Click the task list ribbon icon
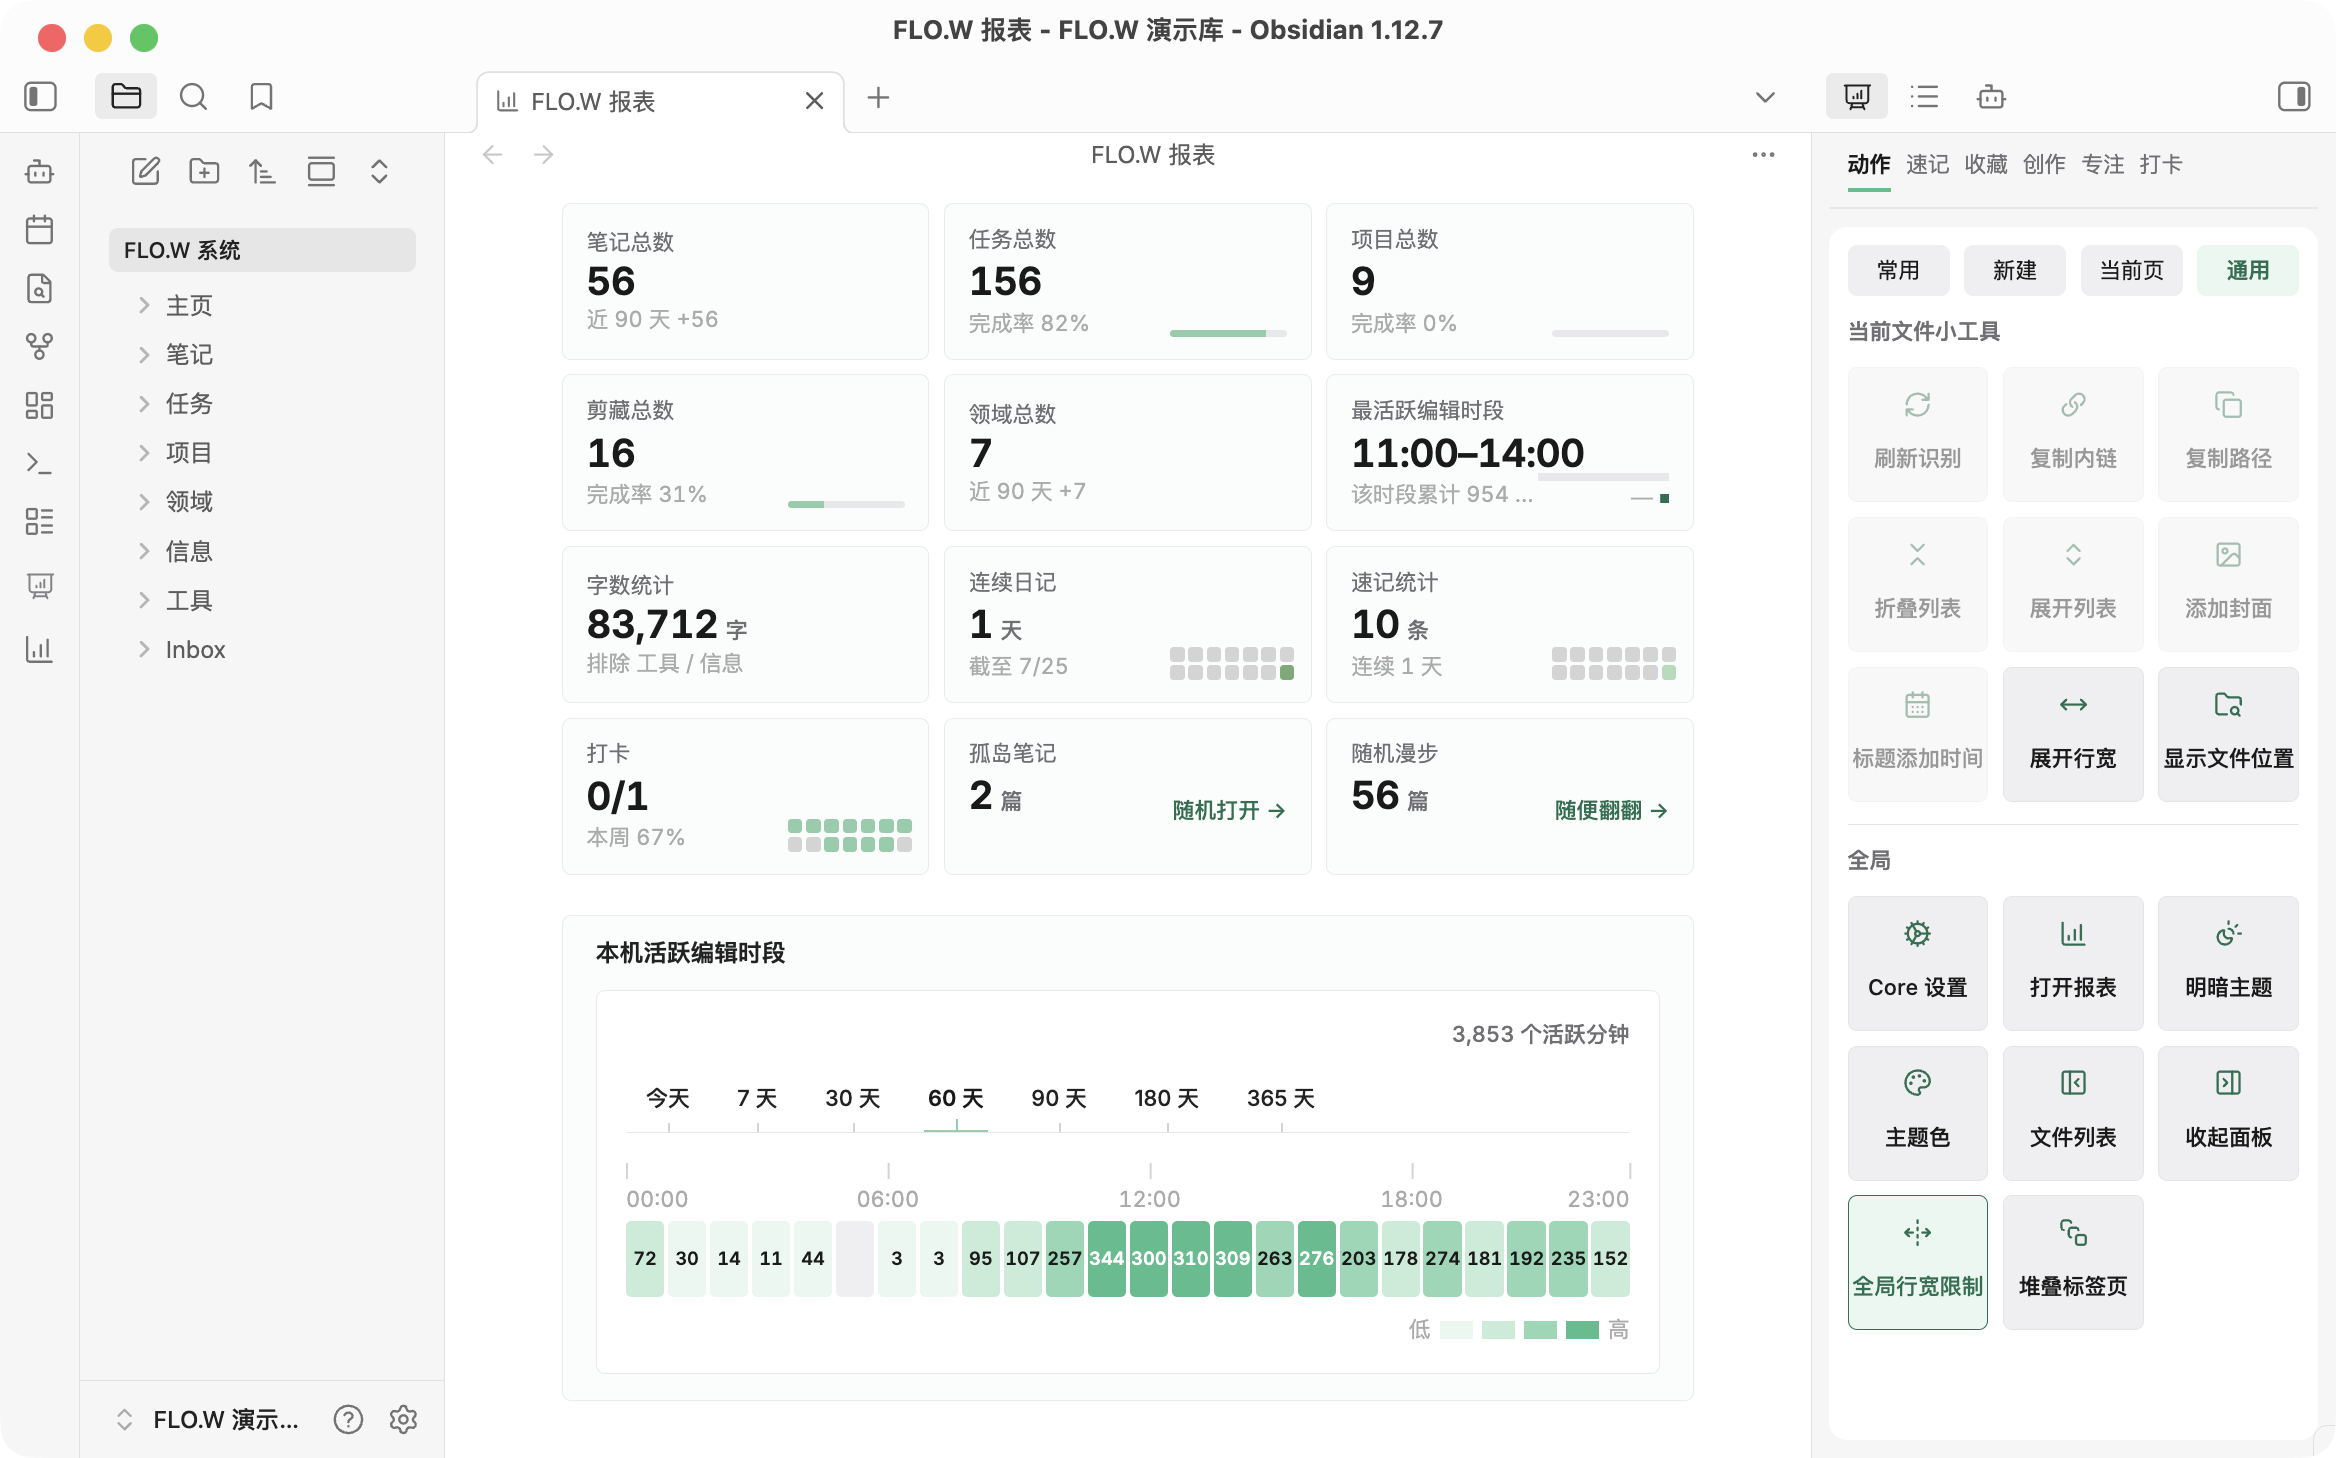 pos(40,521)
